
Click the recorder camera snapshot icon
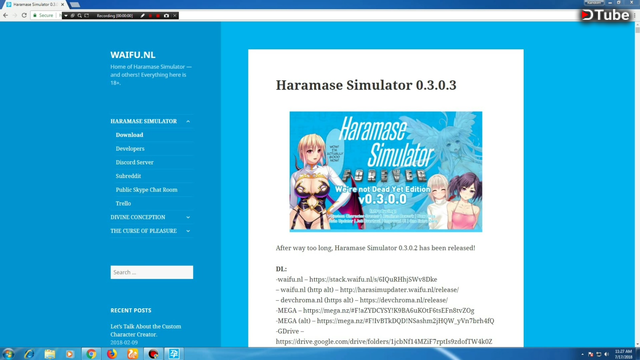click(166, 16)
